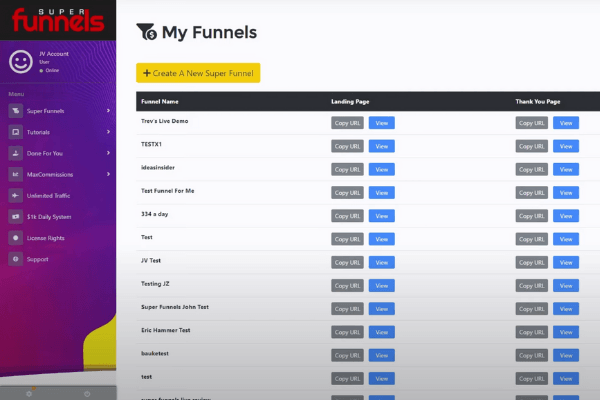Expand the Super Funnels menu chevron
The image size is (600, 400).
(108, 111)
